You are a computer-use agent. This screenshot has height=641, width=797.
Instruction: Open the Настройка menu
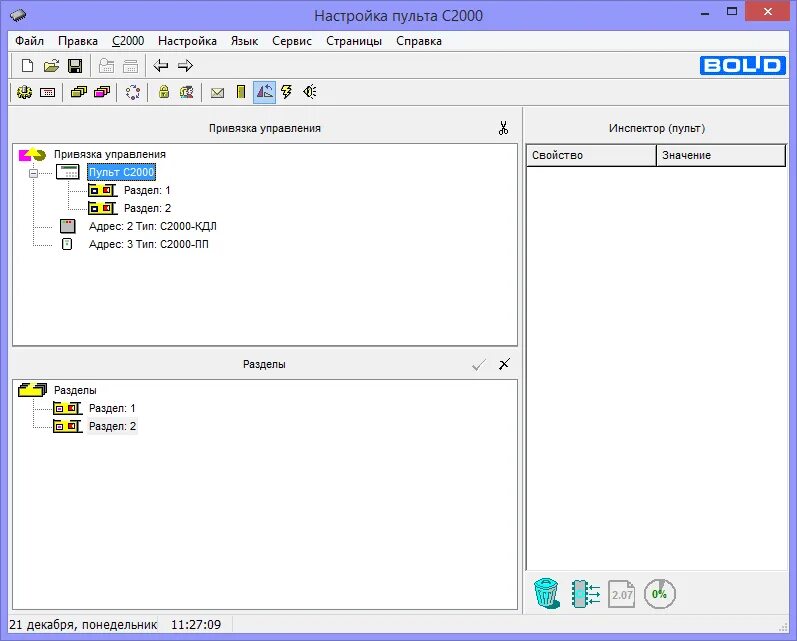tap(188, 41)
